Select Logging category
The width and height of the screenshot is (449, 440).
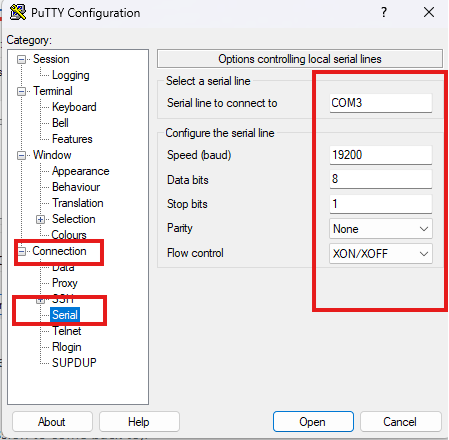[71, 75]
